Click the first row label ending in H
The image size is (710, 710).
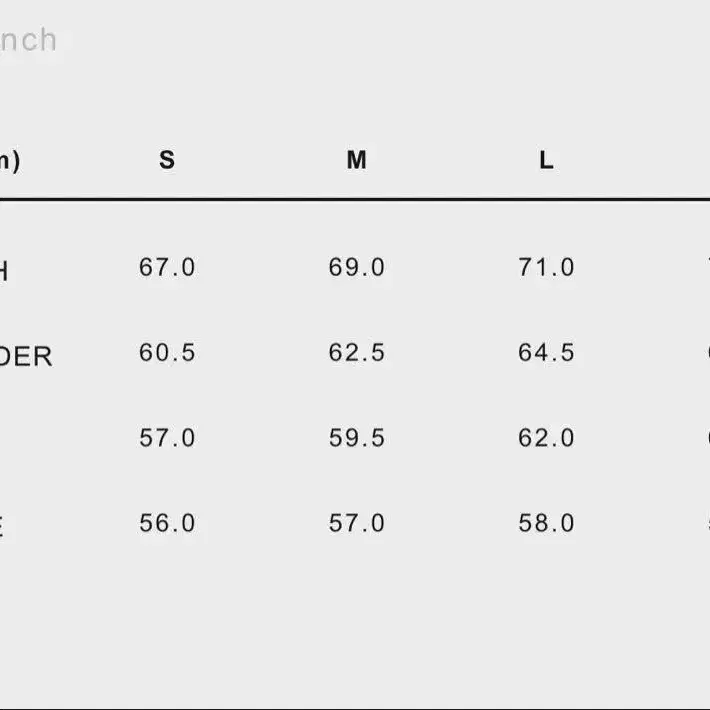[4, 272]
